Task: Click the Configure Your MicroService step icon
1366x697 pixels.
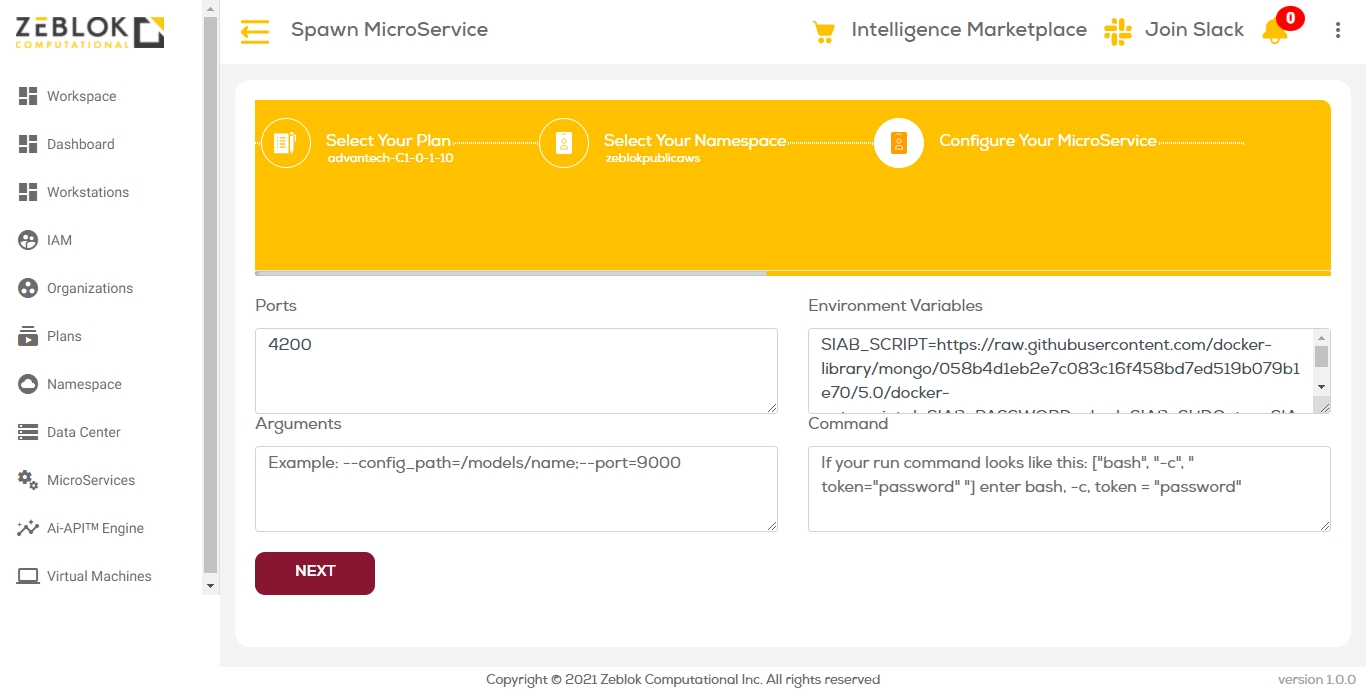Action: coord(898,143)
